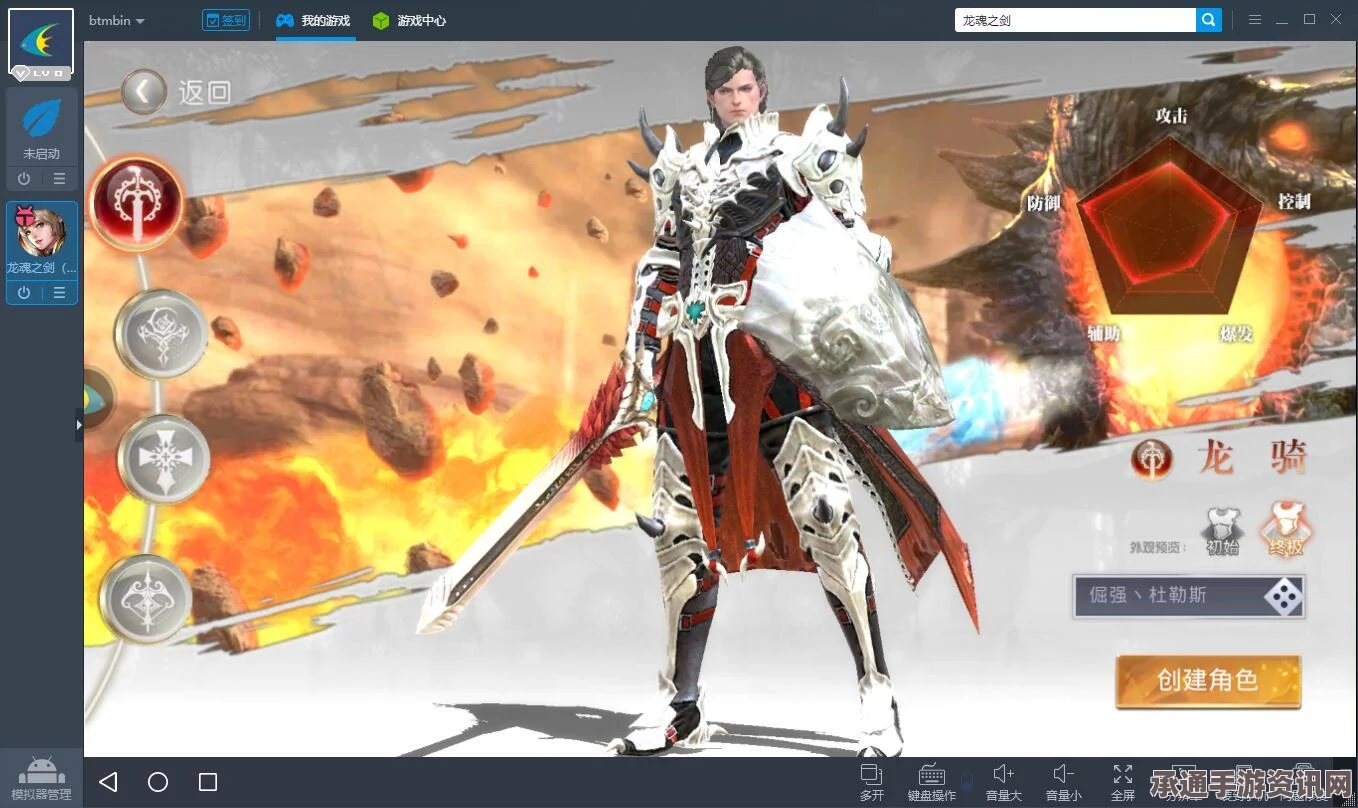Open 键盘操作 keyboard mapping
Screen dimensions: 1358x808
click(932, 783)
